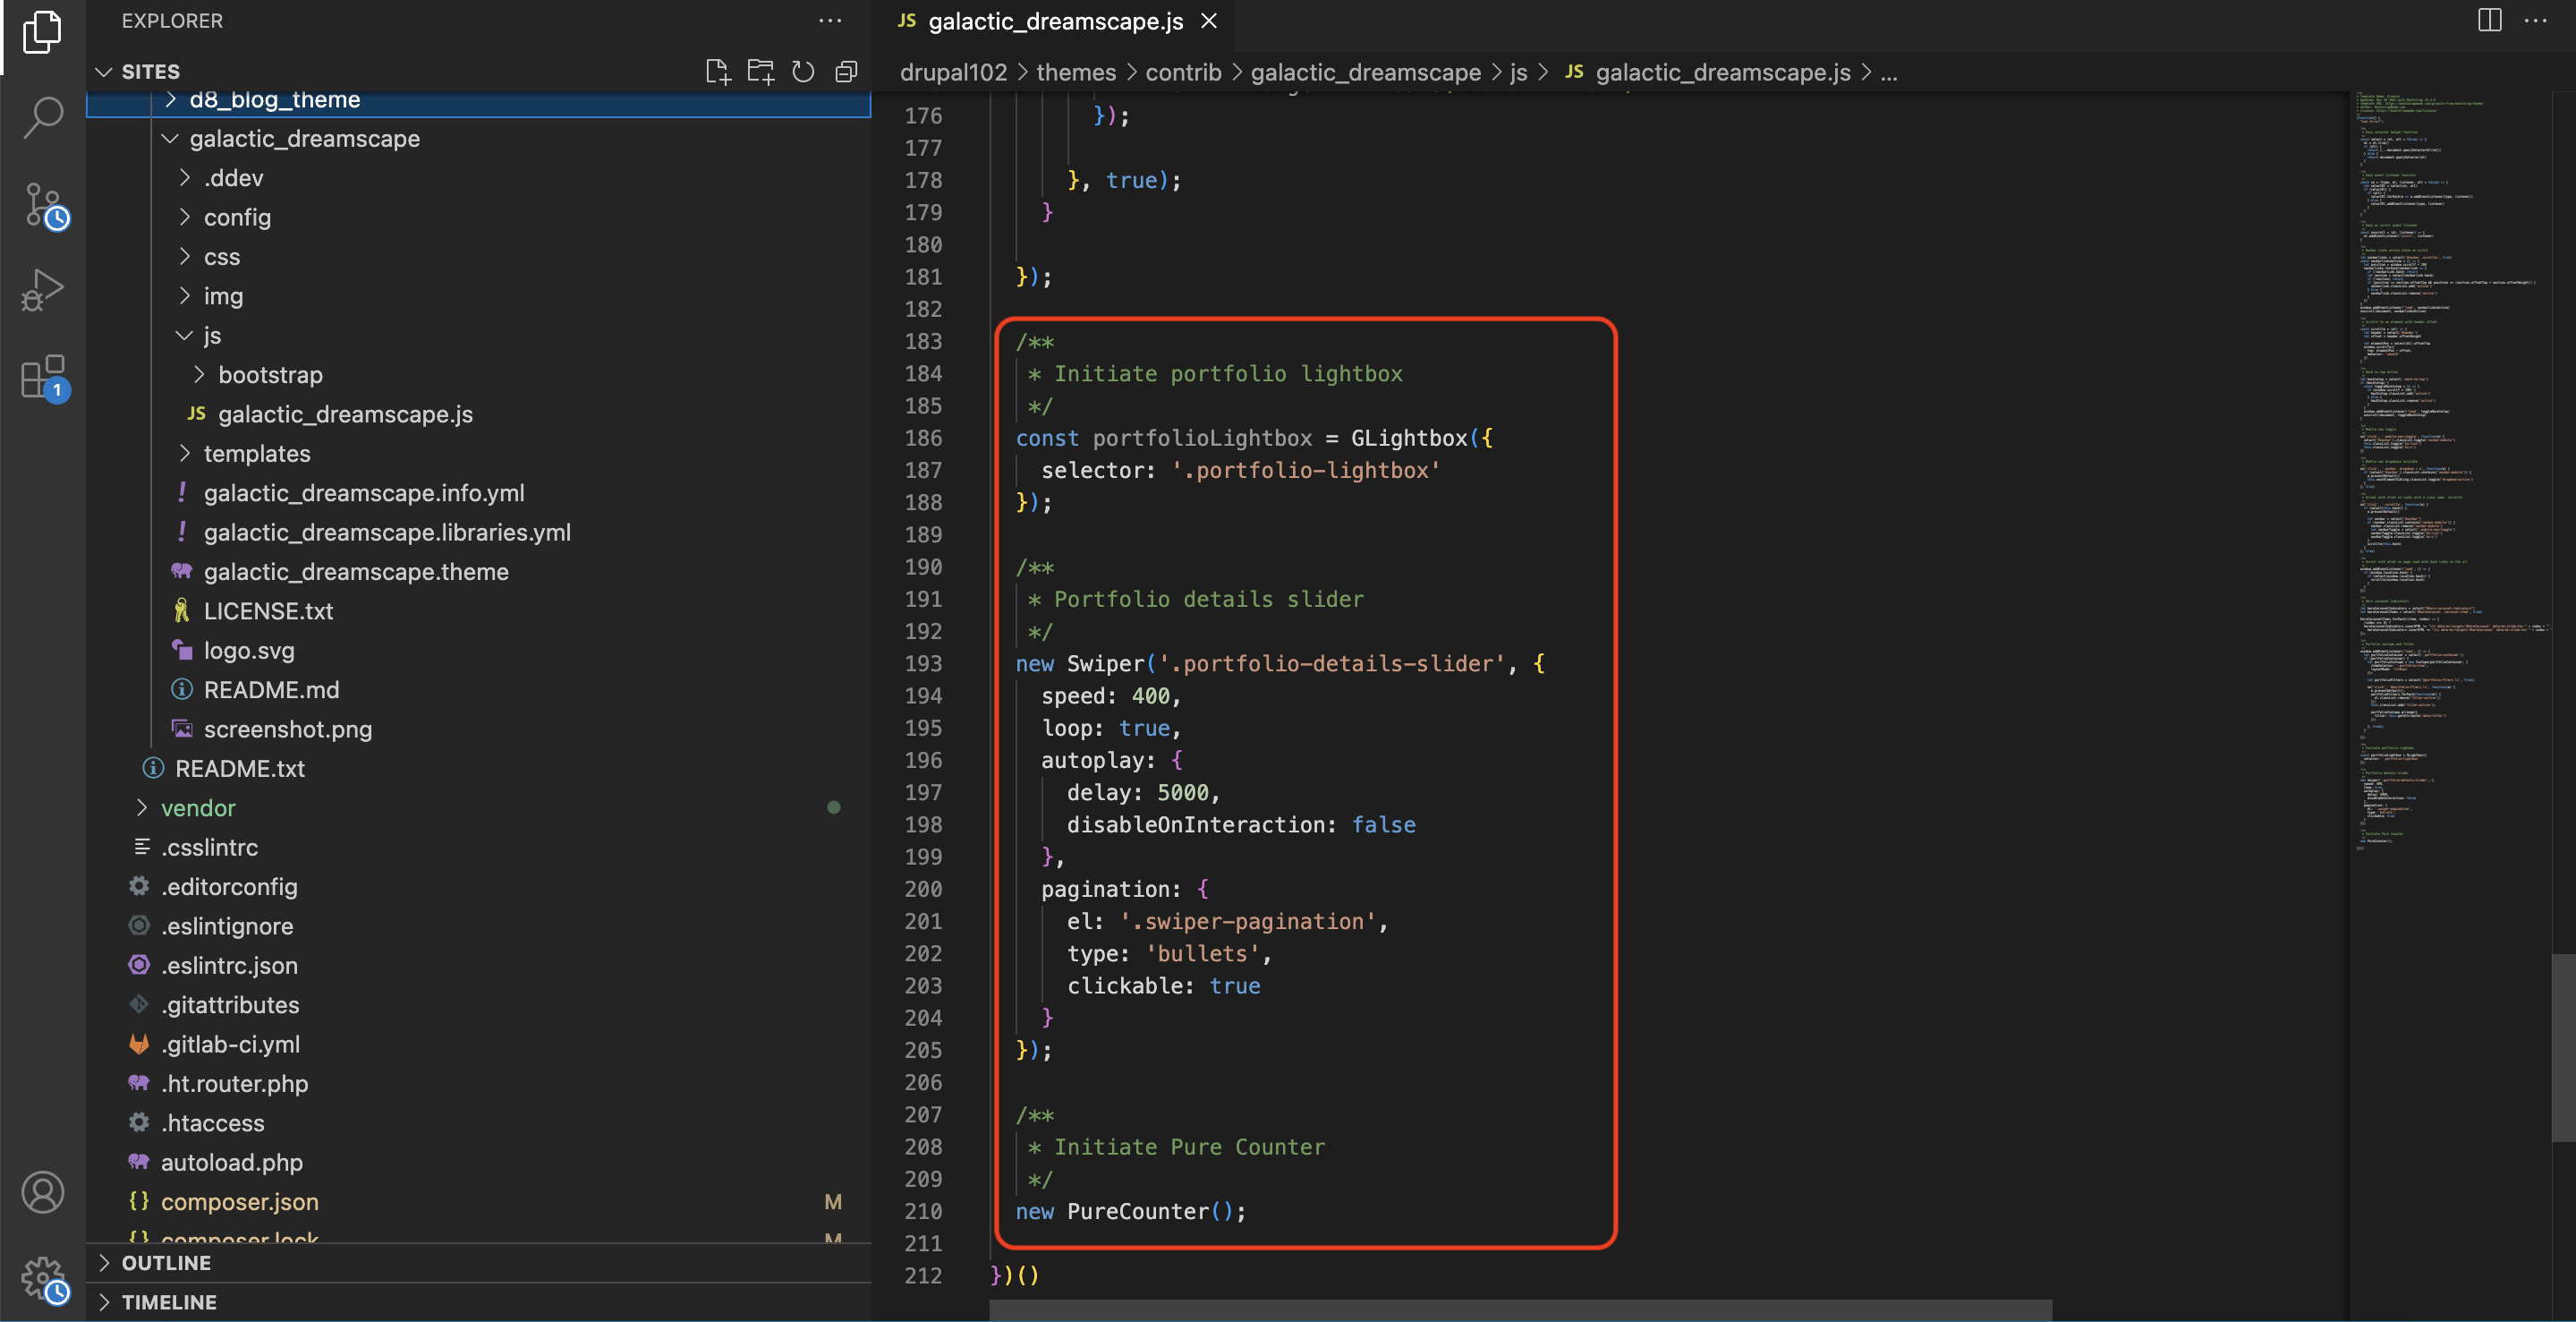Collapse the galactic_dreamscape folder
Screen dimensions: 2576x1322
tap(304, 138)
